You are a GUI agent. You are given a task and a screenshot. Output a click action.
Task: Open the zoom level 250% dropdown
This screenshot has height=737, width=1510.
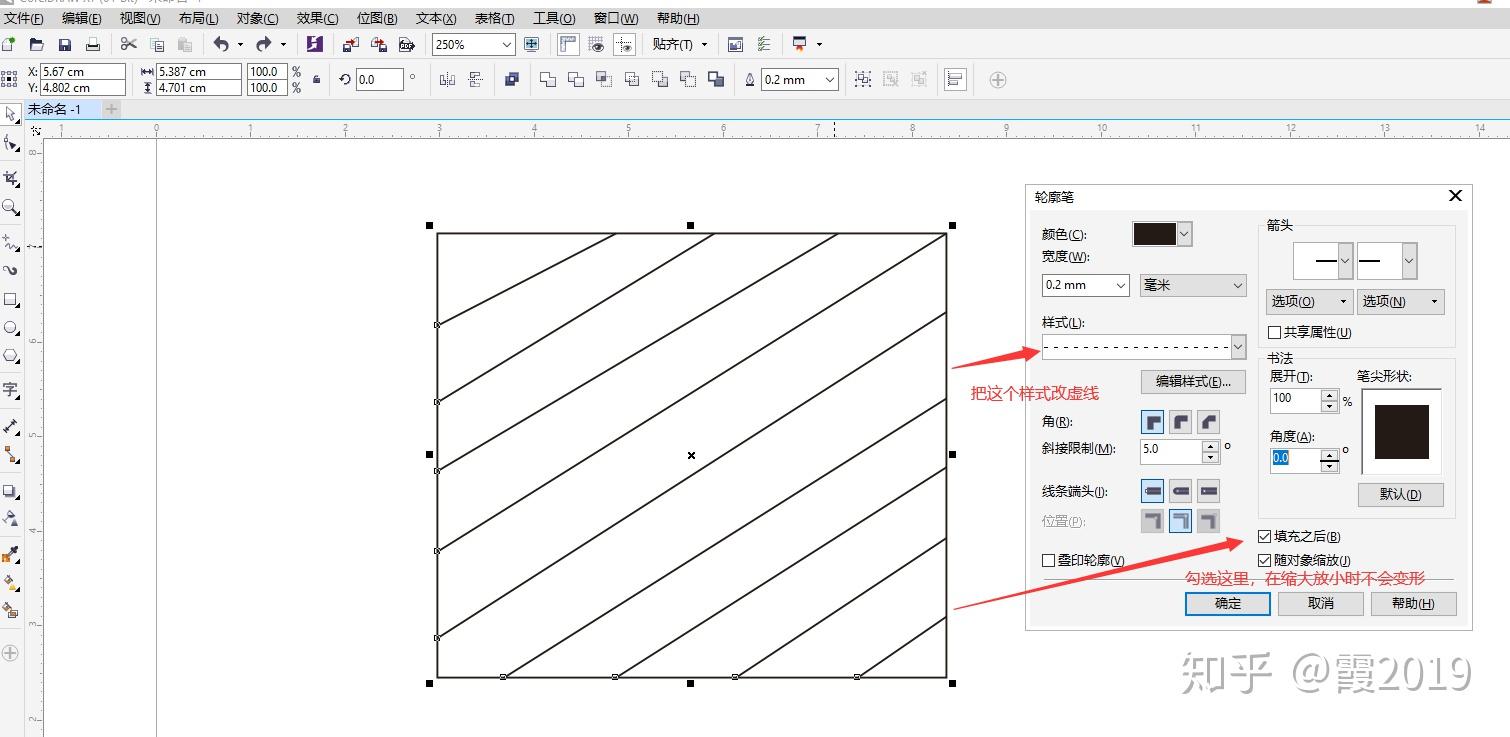click(x=507, y=44)
